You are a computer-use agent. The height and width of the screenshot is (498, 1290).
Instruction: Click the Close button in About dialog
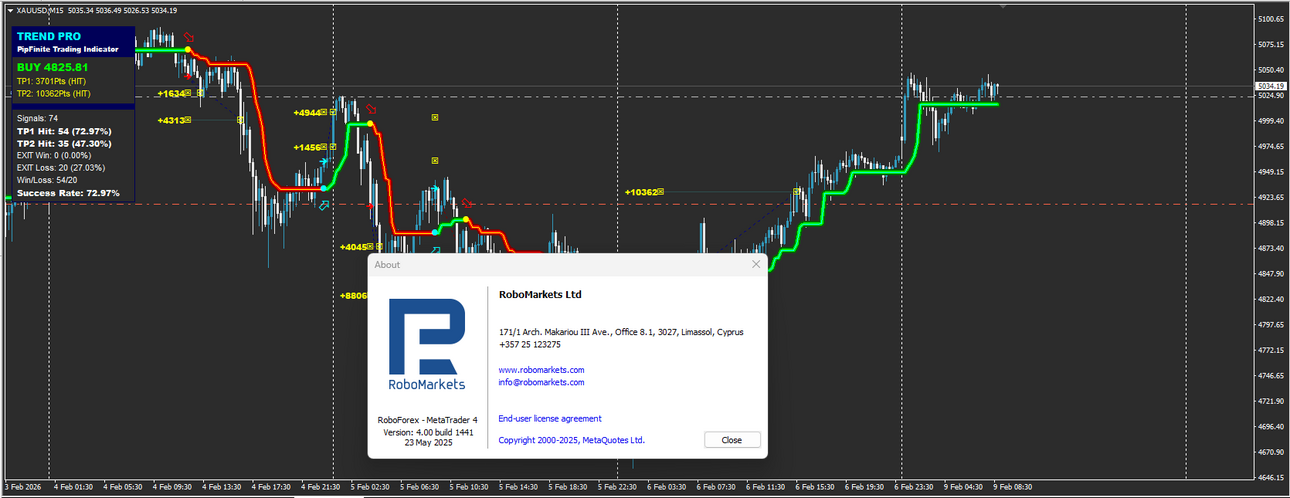click(x=732, y=440)
